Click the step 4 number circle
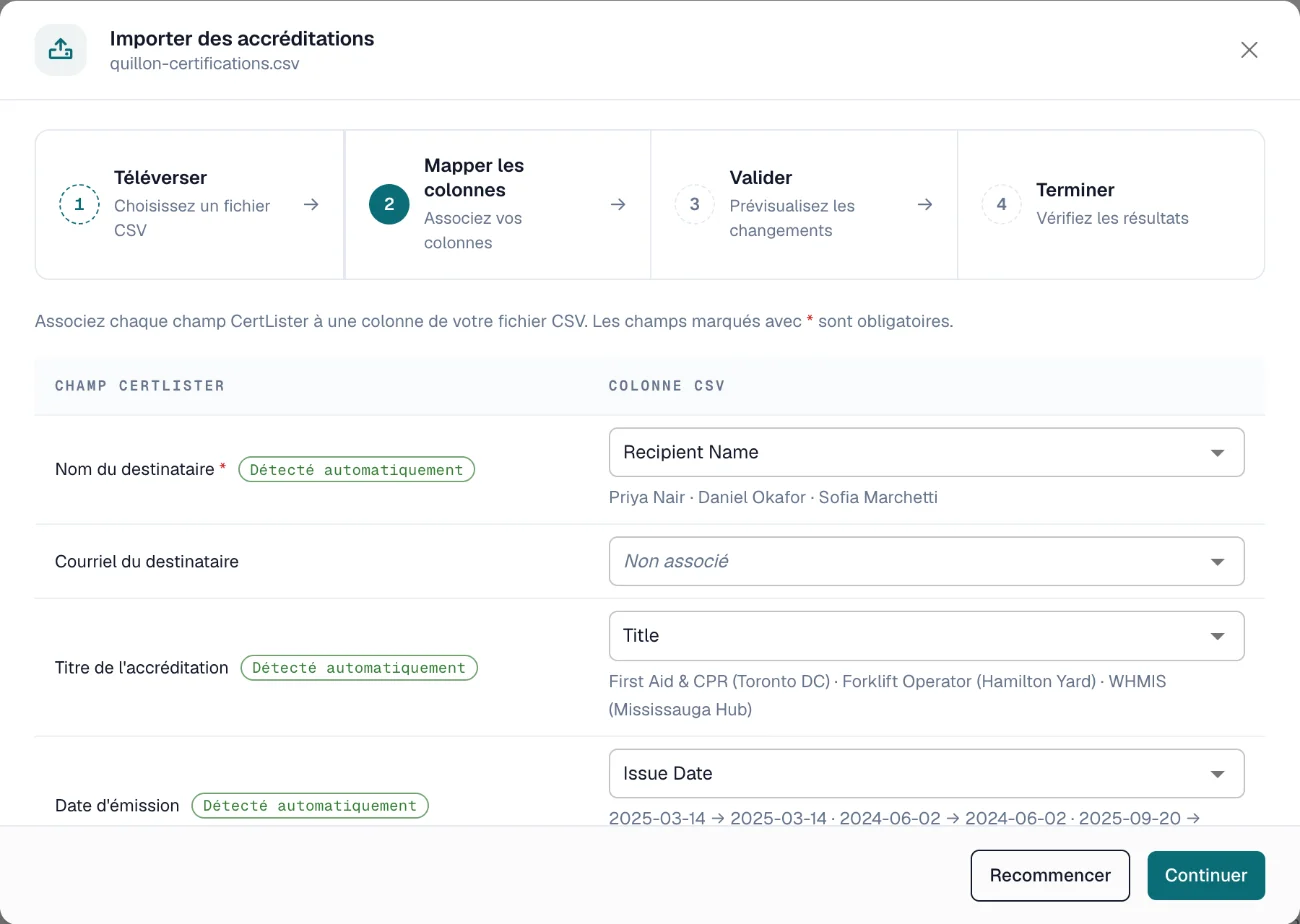1300x924 pixels. [1002, 204]
